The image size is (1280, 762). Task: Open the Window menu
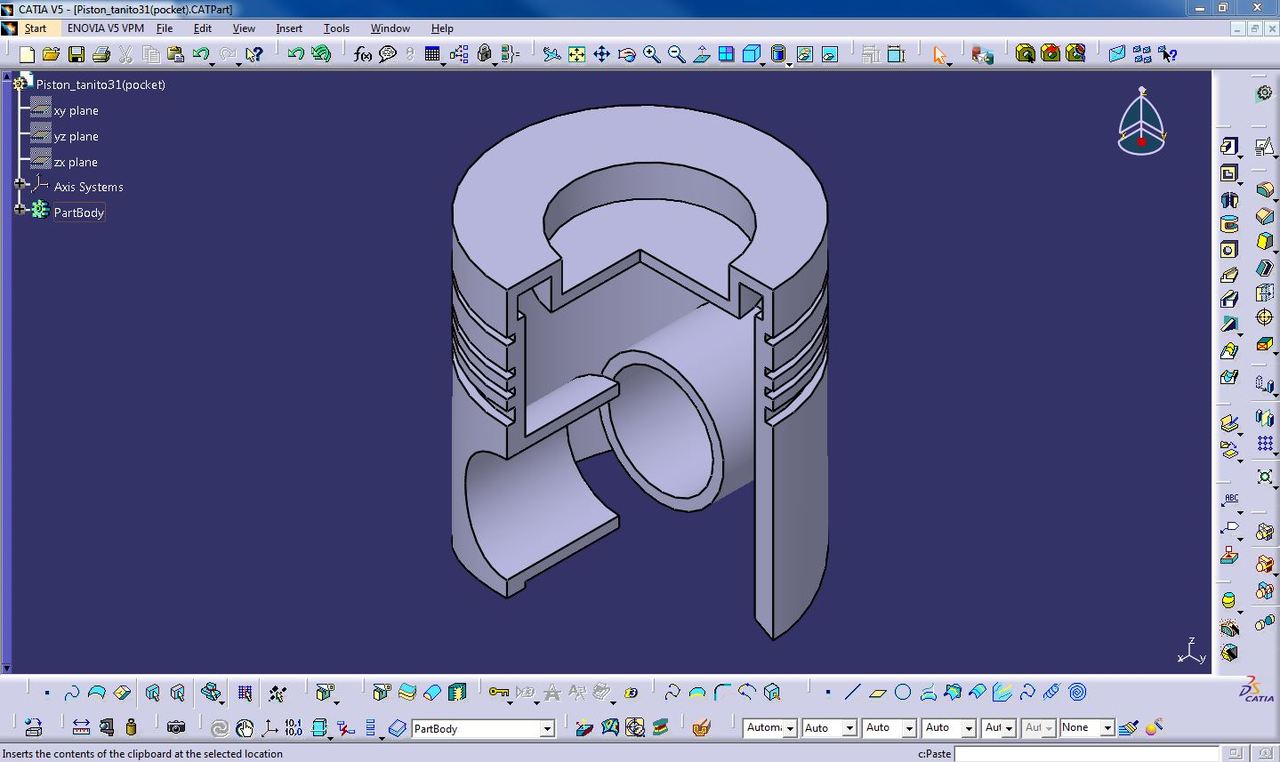tap(390, 28)
